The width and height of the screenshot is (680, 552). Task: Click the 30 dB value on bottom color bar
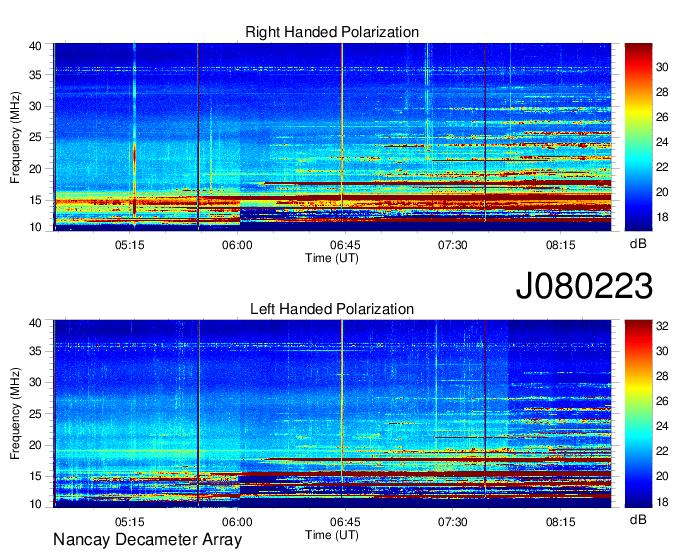coord(662,351)
